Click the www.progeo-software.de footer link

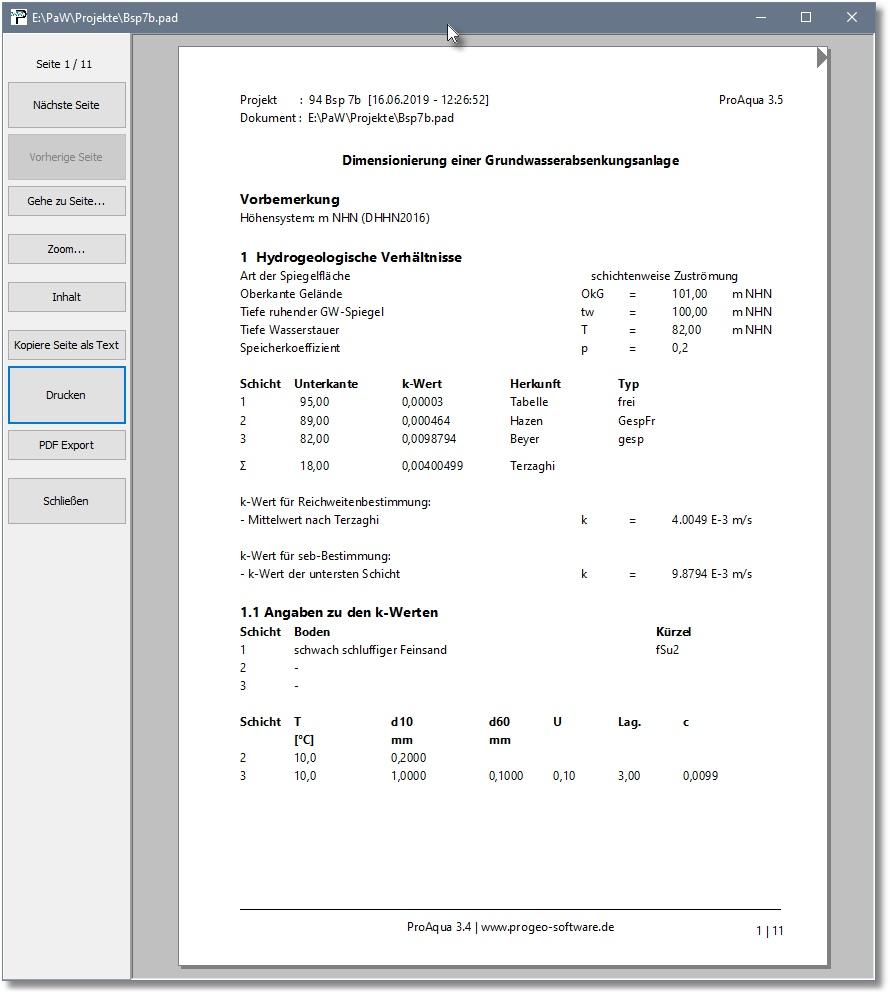[547, 927]
